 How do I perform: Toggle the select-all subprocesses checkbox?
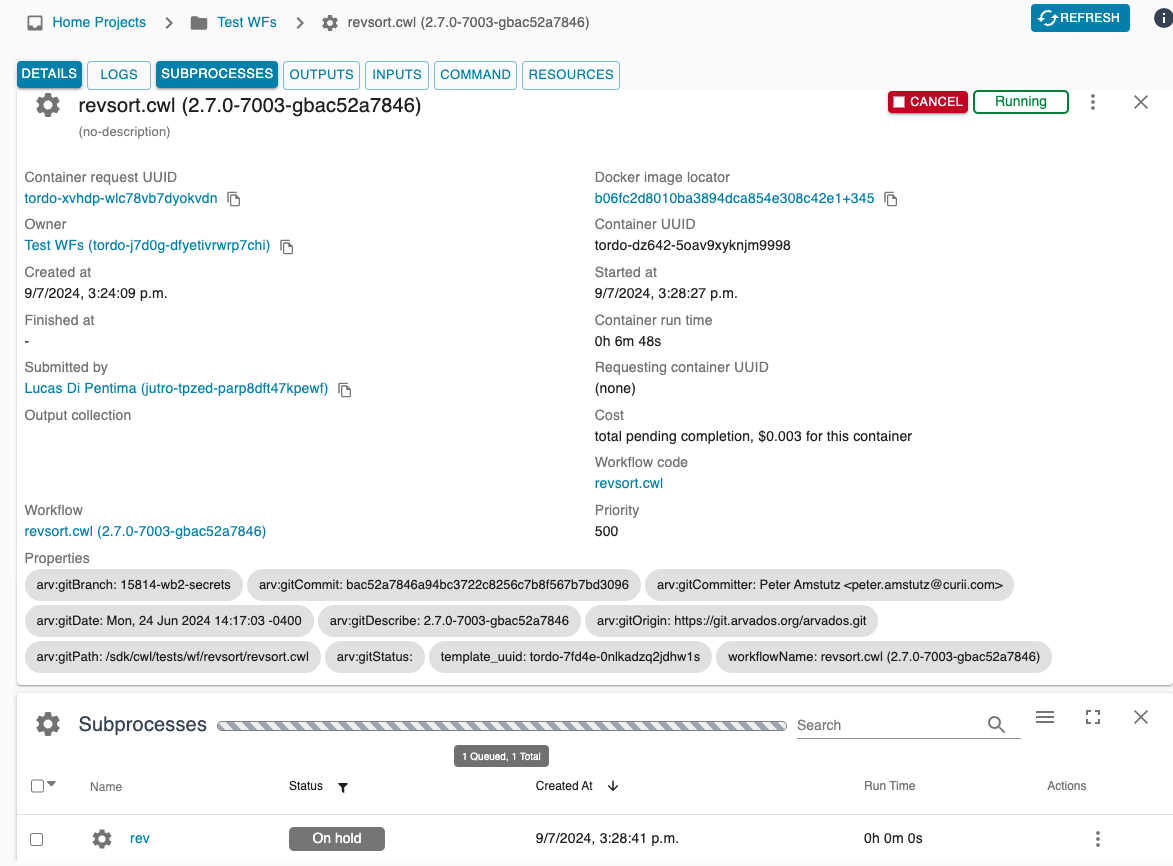[x=37, y=786]
